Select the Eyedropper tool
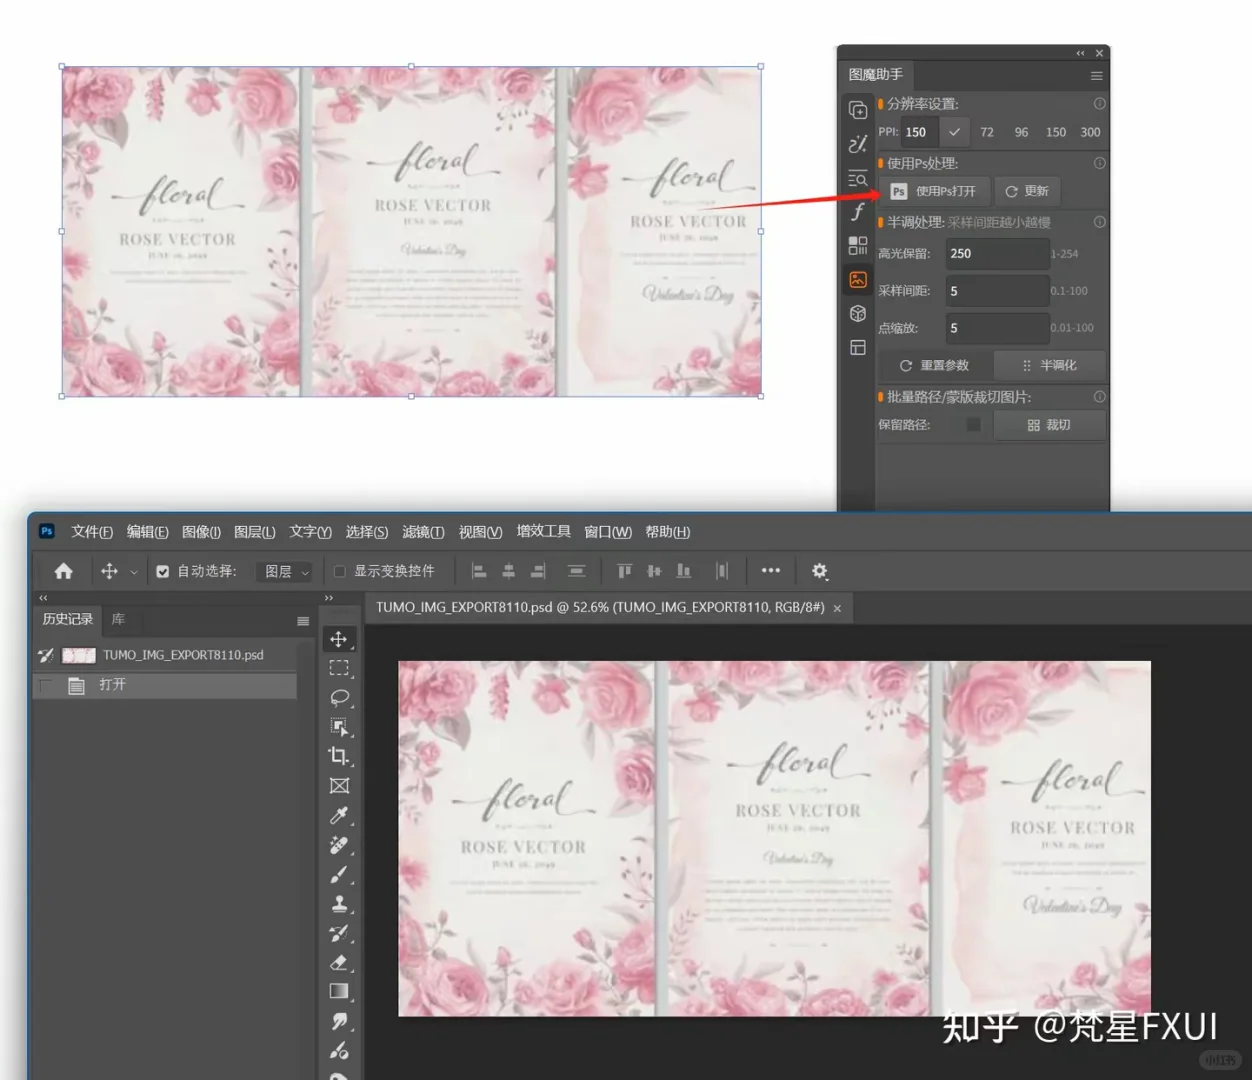 coord(339,815)
